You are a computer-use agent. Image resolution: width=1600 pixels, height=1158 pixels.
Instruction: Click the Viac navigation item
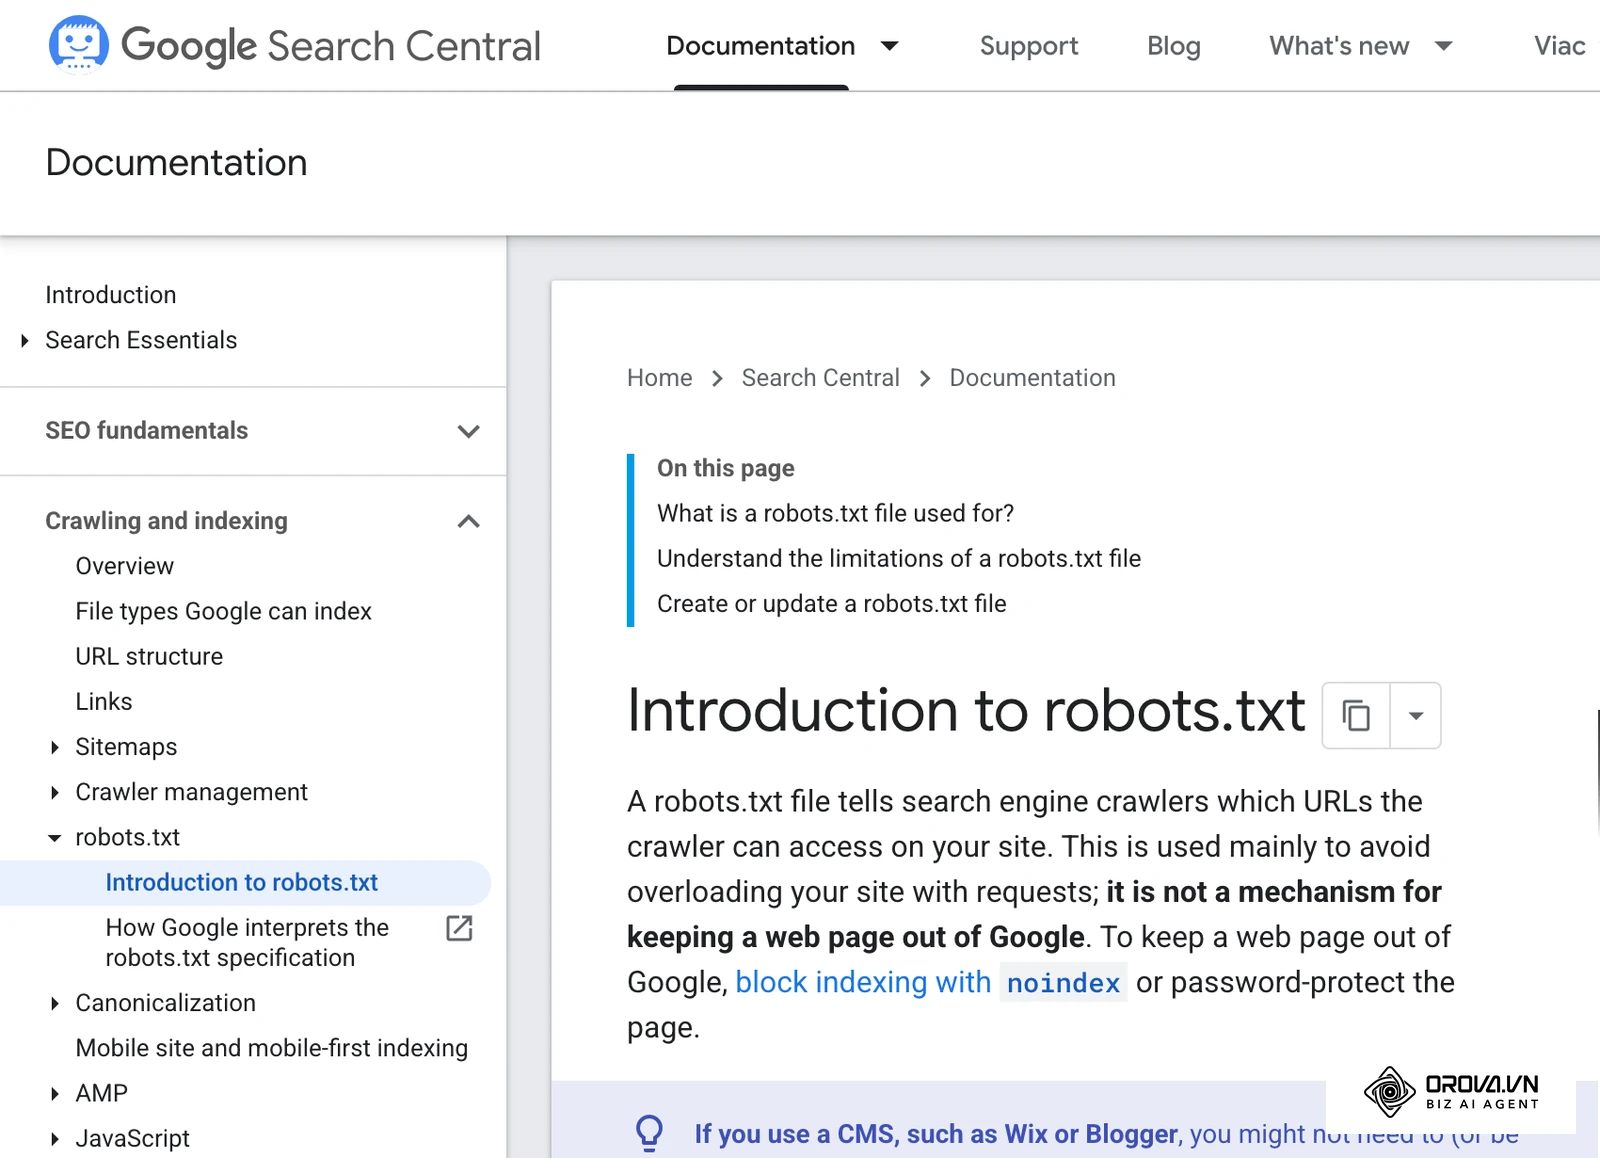(x=1559, y=46)
